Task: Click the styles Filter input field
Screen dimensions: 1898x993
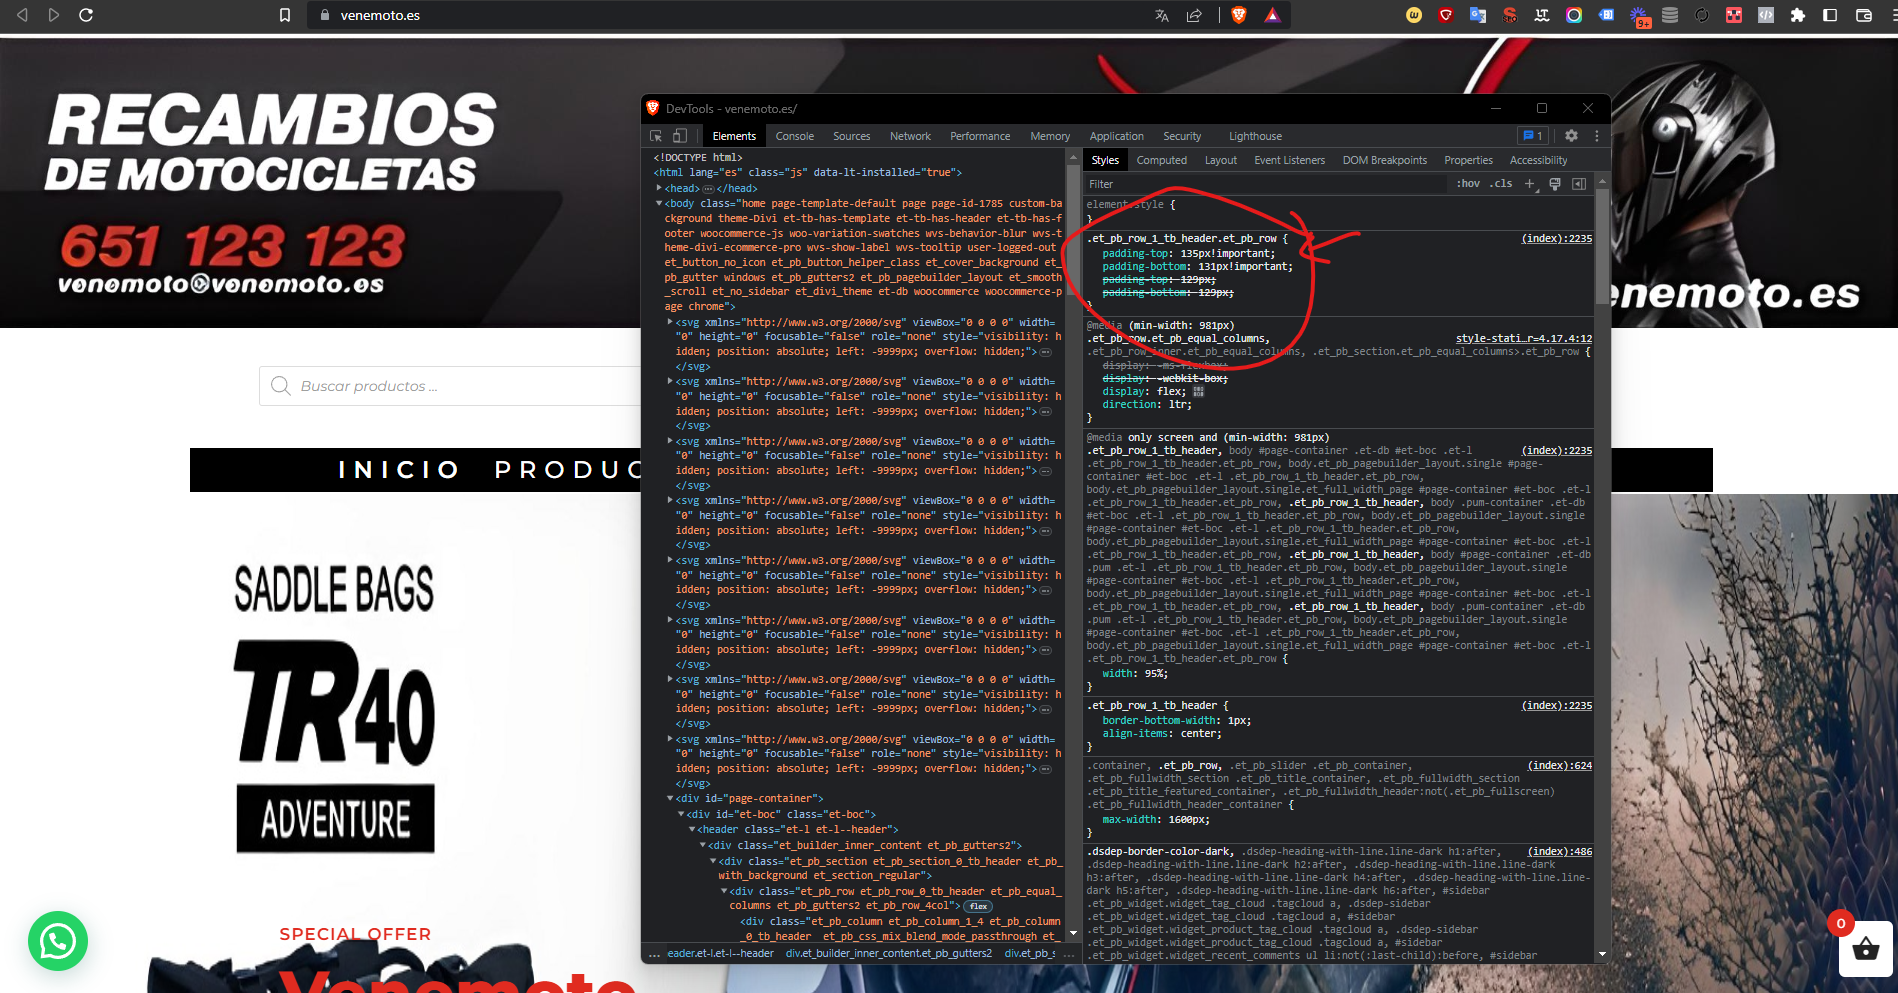Action: 1266,184
